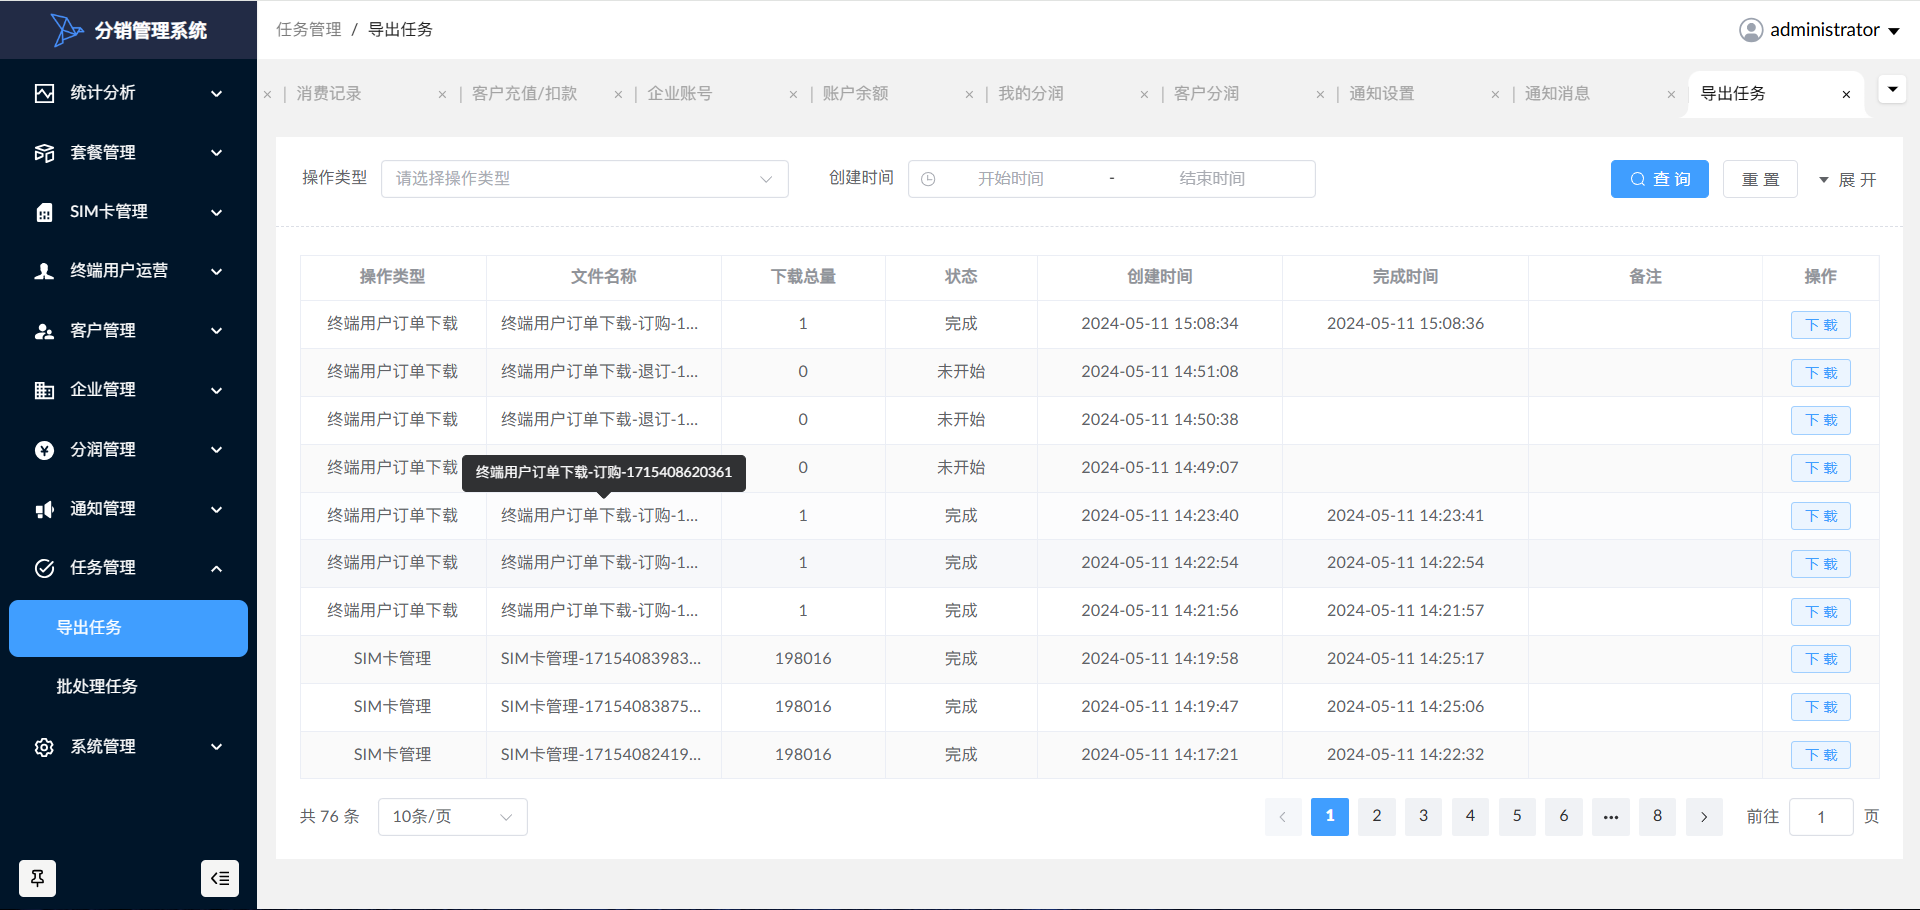Download the SIM卡管理 14:17:21 task
Image resolution: width=1920 pixels, height=910 pixels.
[1821, 755]
